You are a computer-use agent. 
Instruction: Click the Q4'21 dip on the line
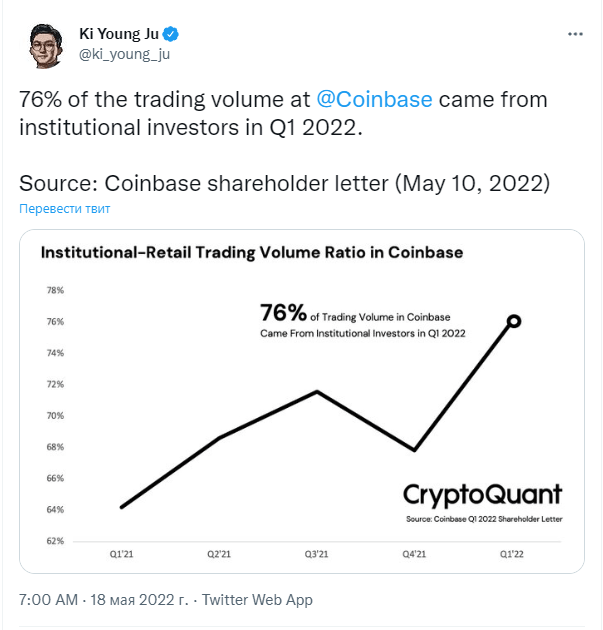(x=414, y=450)
